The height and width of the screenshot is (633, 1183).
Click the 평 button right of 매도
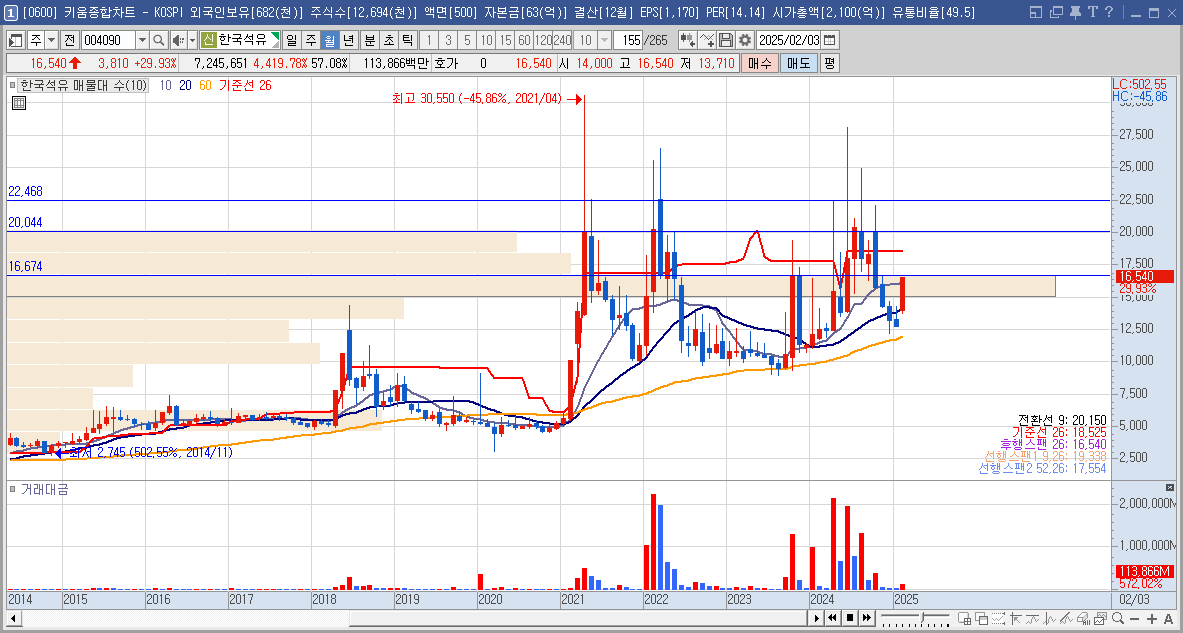[x=829, y=63]
